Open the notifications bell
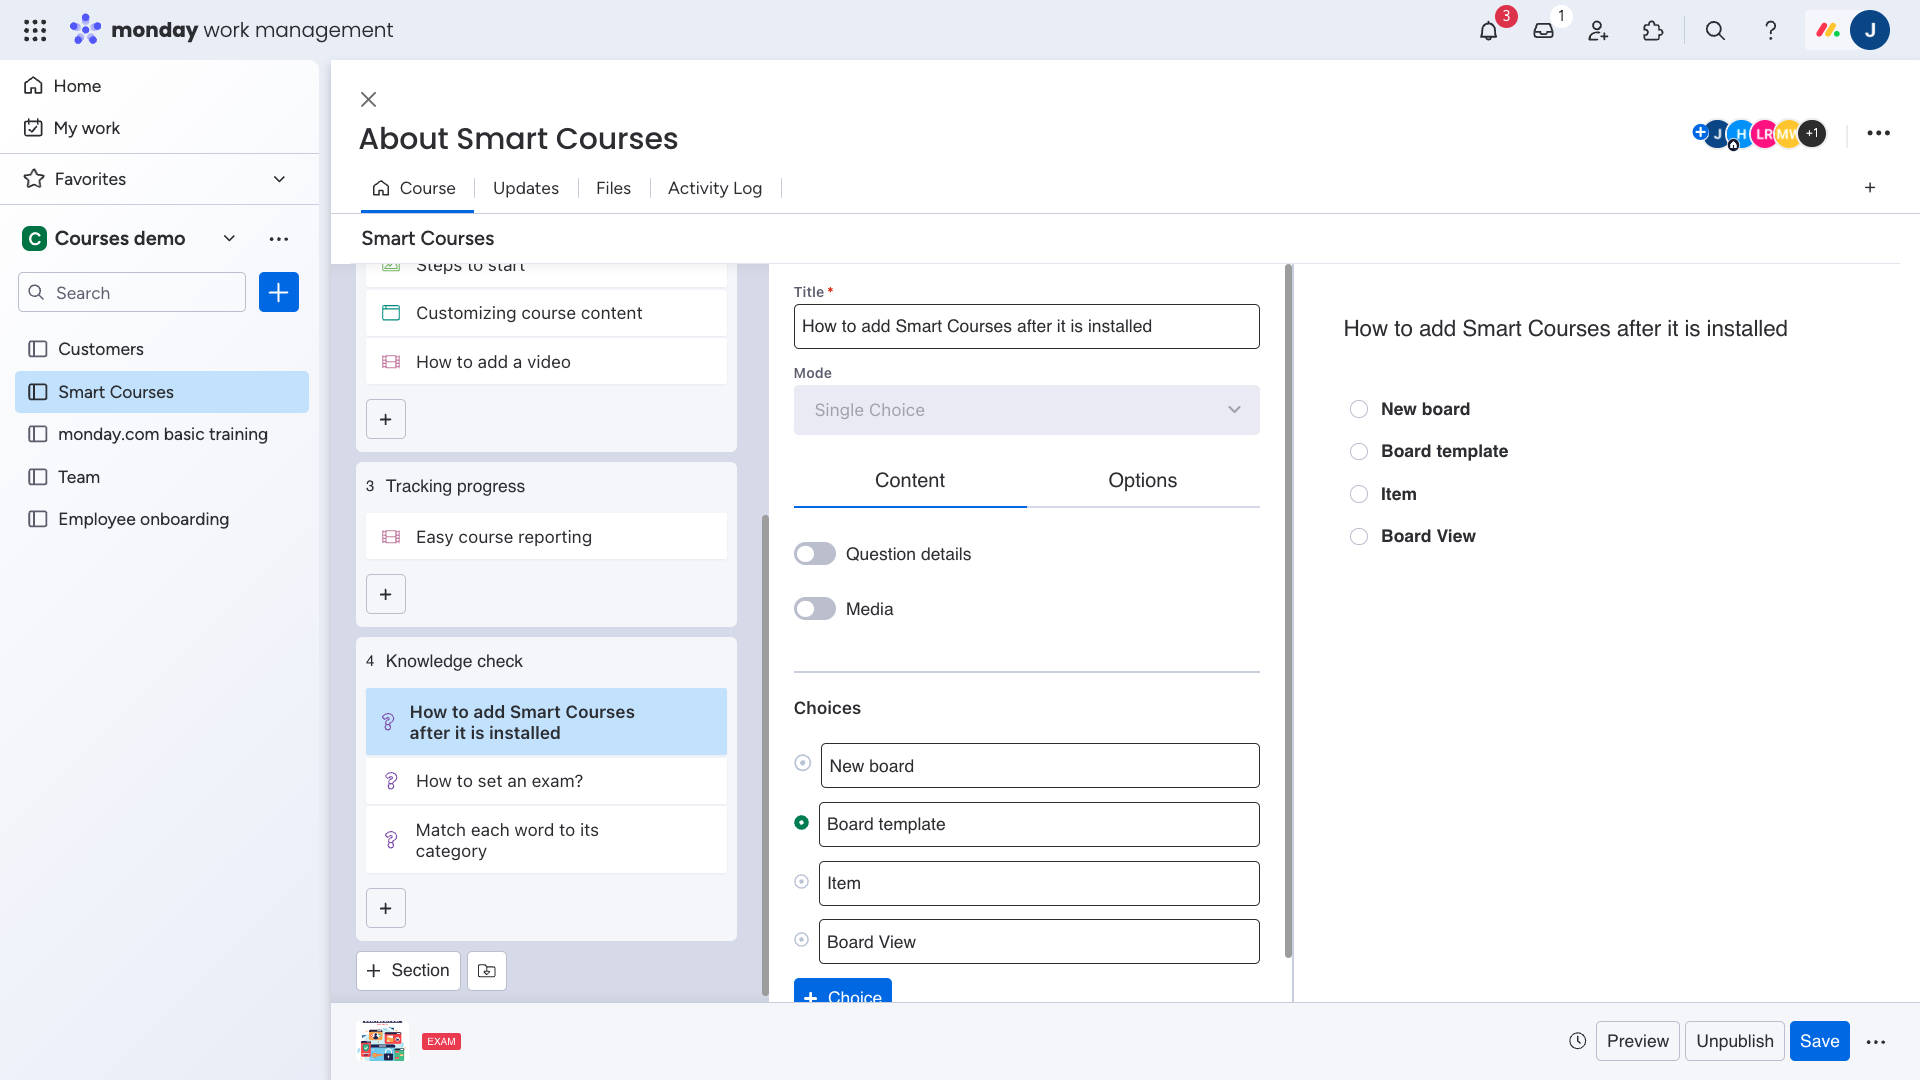Image resolution: width=1920 pixels, height=1080 pixels. click(x=1488, y=30)
